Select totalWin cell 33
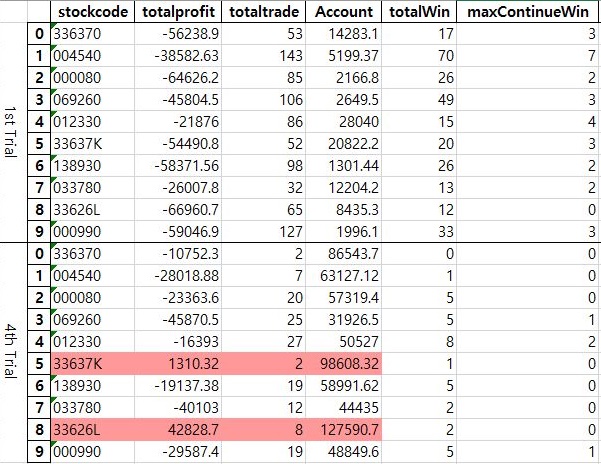Screen dimensions: 601x464 (x=419, y=231)
